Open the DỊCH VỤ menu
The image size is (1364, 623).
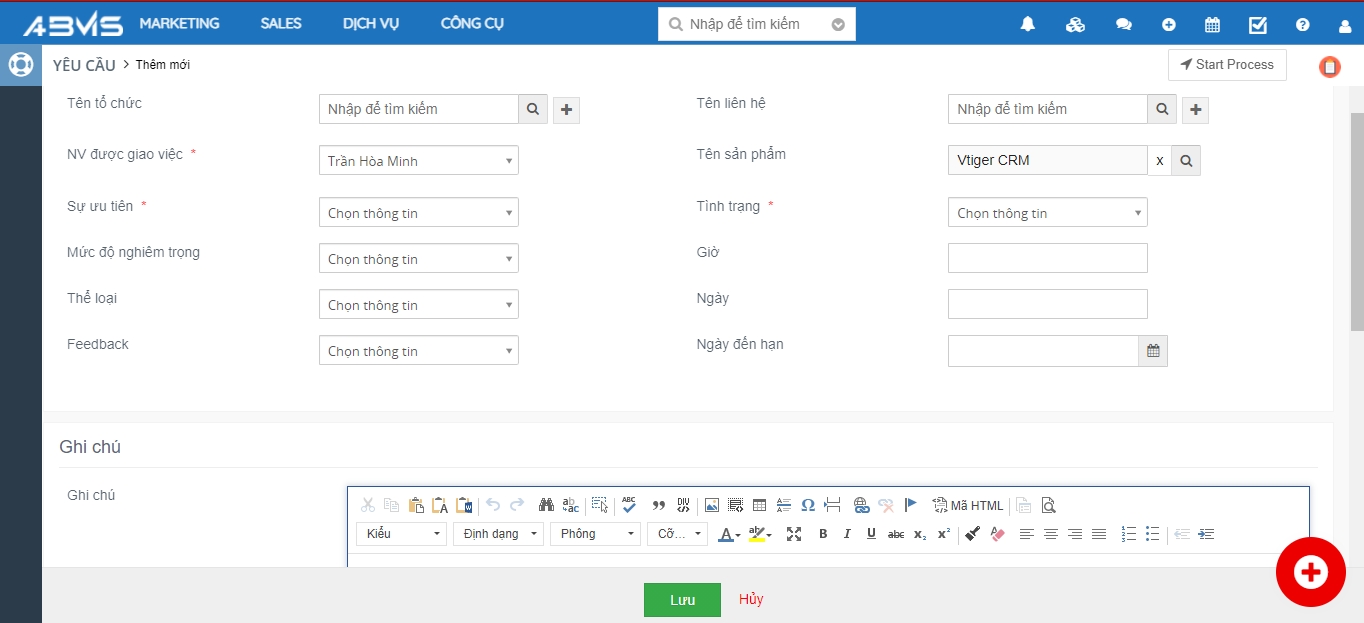coord(370,23)
